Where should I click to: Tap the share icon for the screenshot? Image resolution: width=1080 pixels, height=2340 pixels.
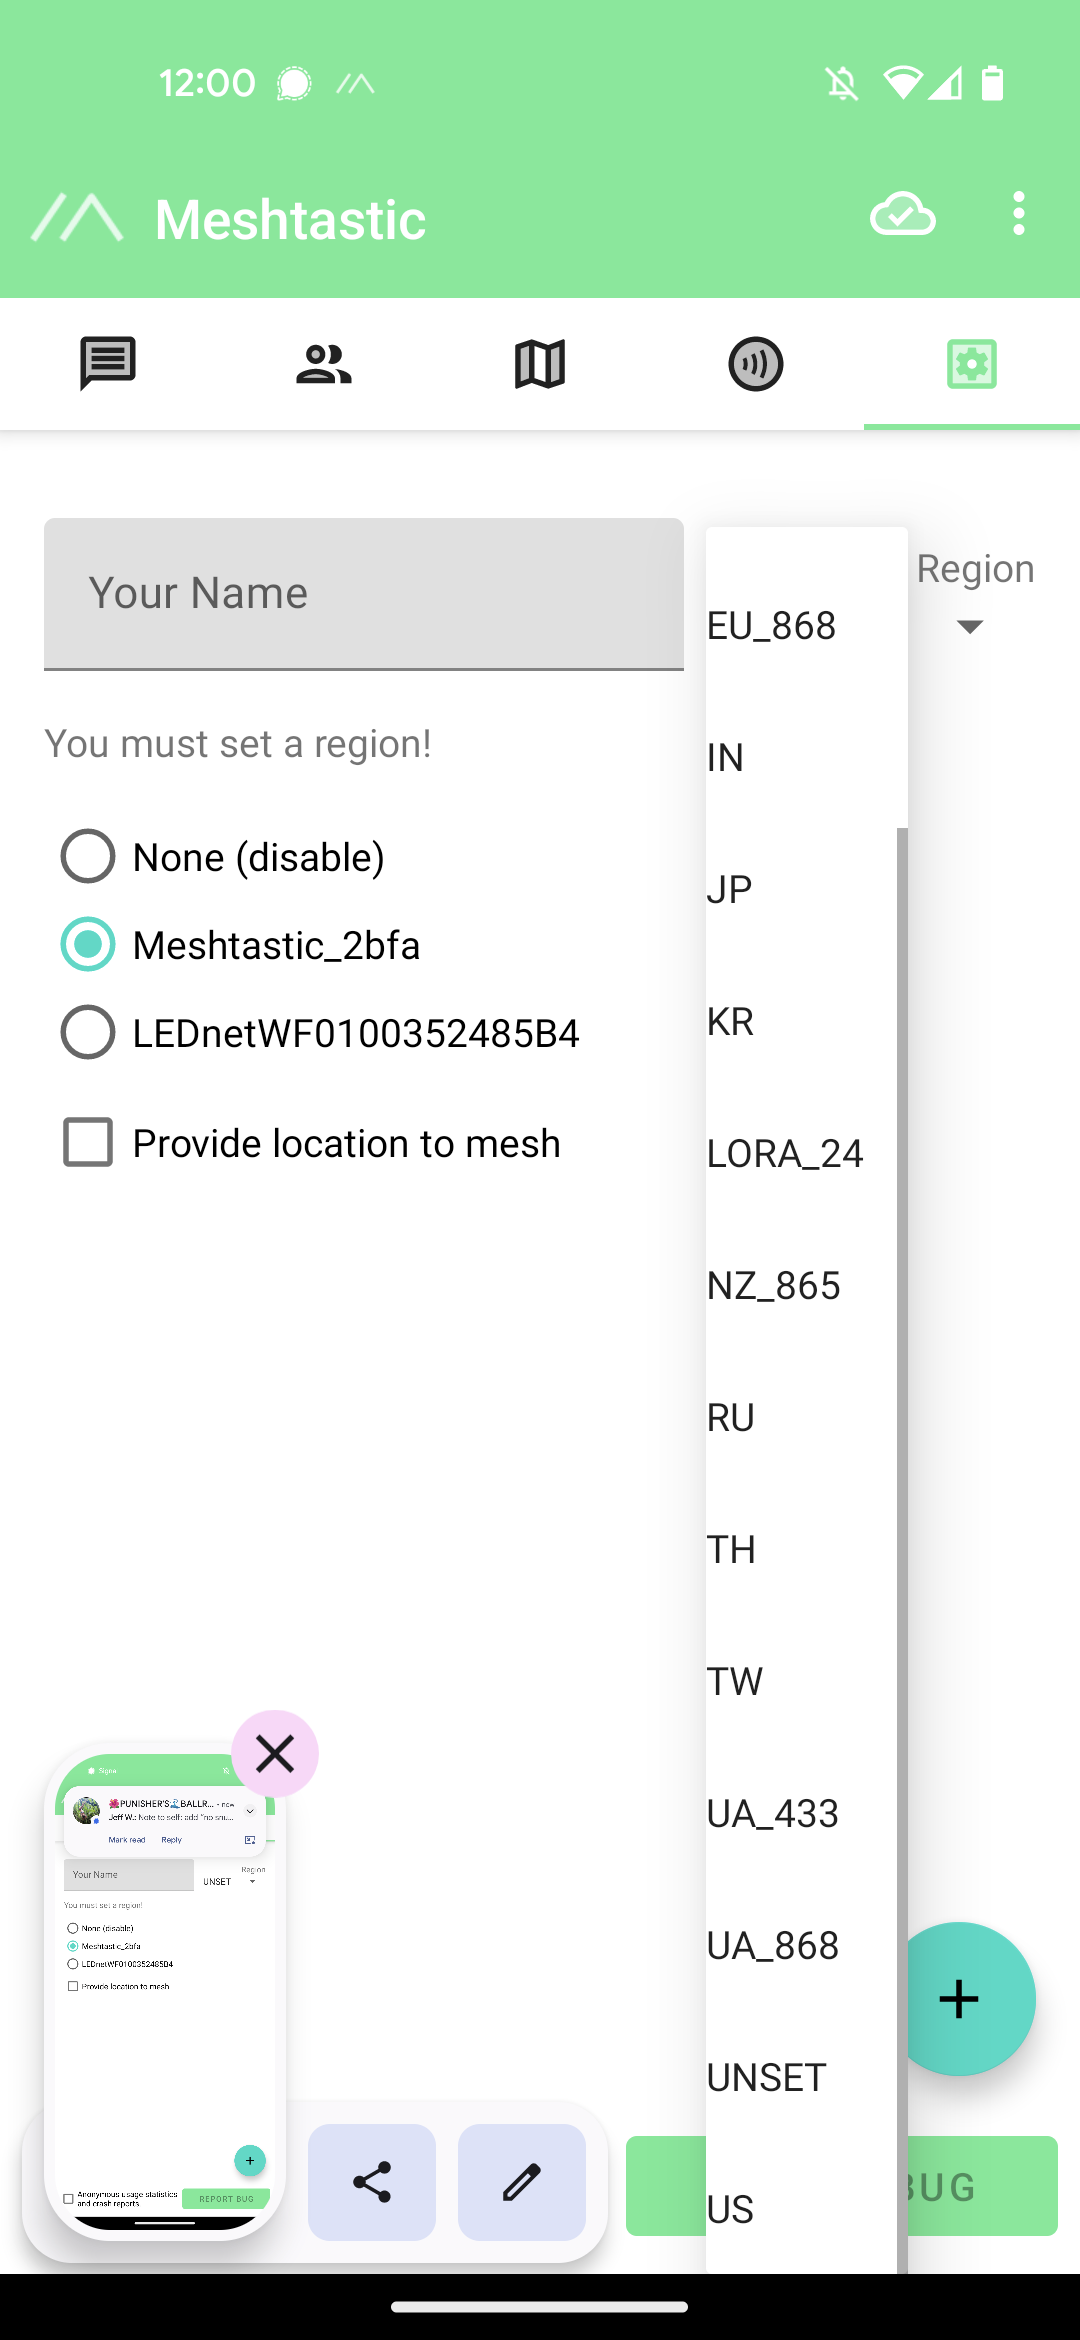[x=371, y=2183]
